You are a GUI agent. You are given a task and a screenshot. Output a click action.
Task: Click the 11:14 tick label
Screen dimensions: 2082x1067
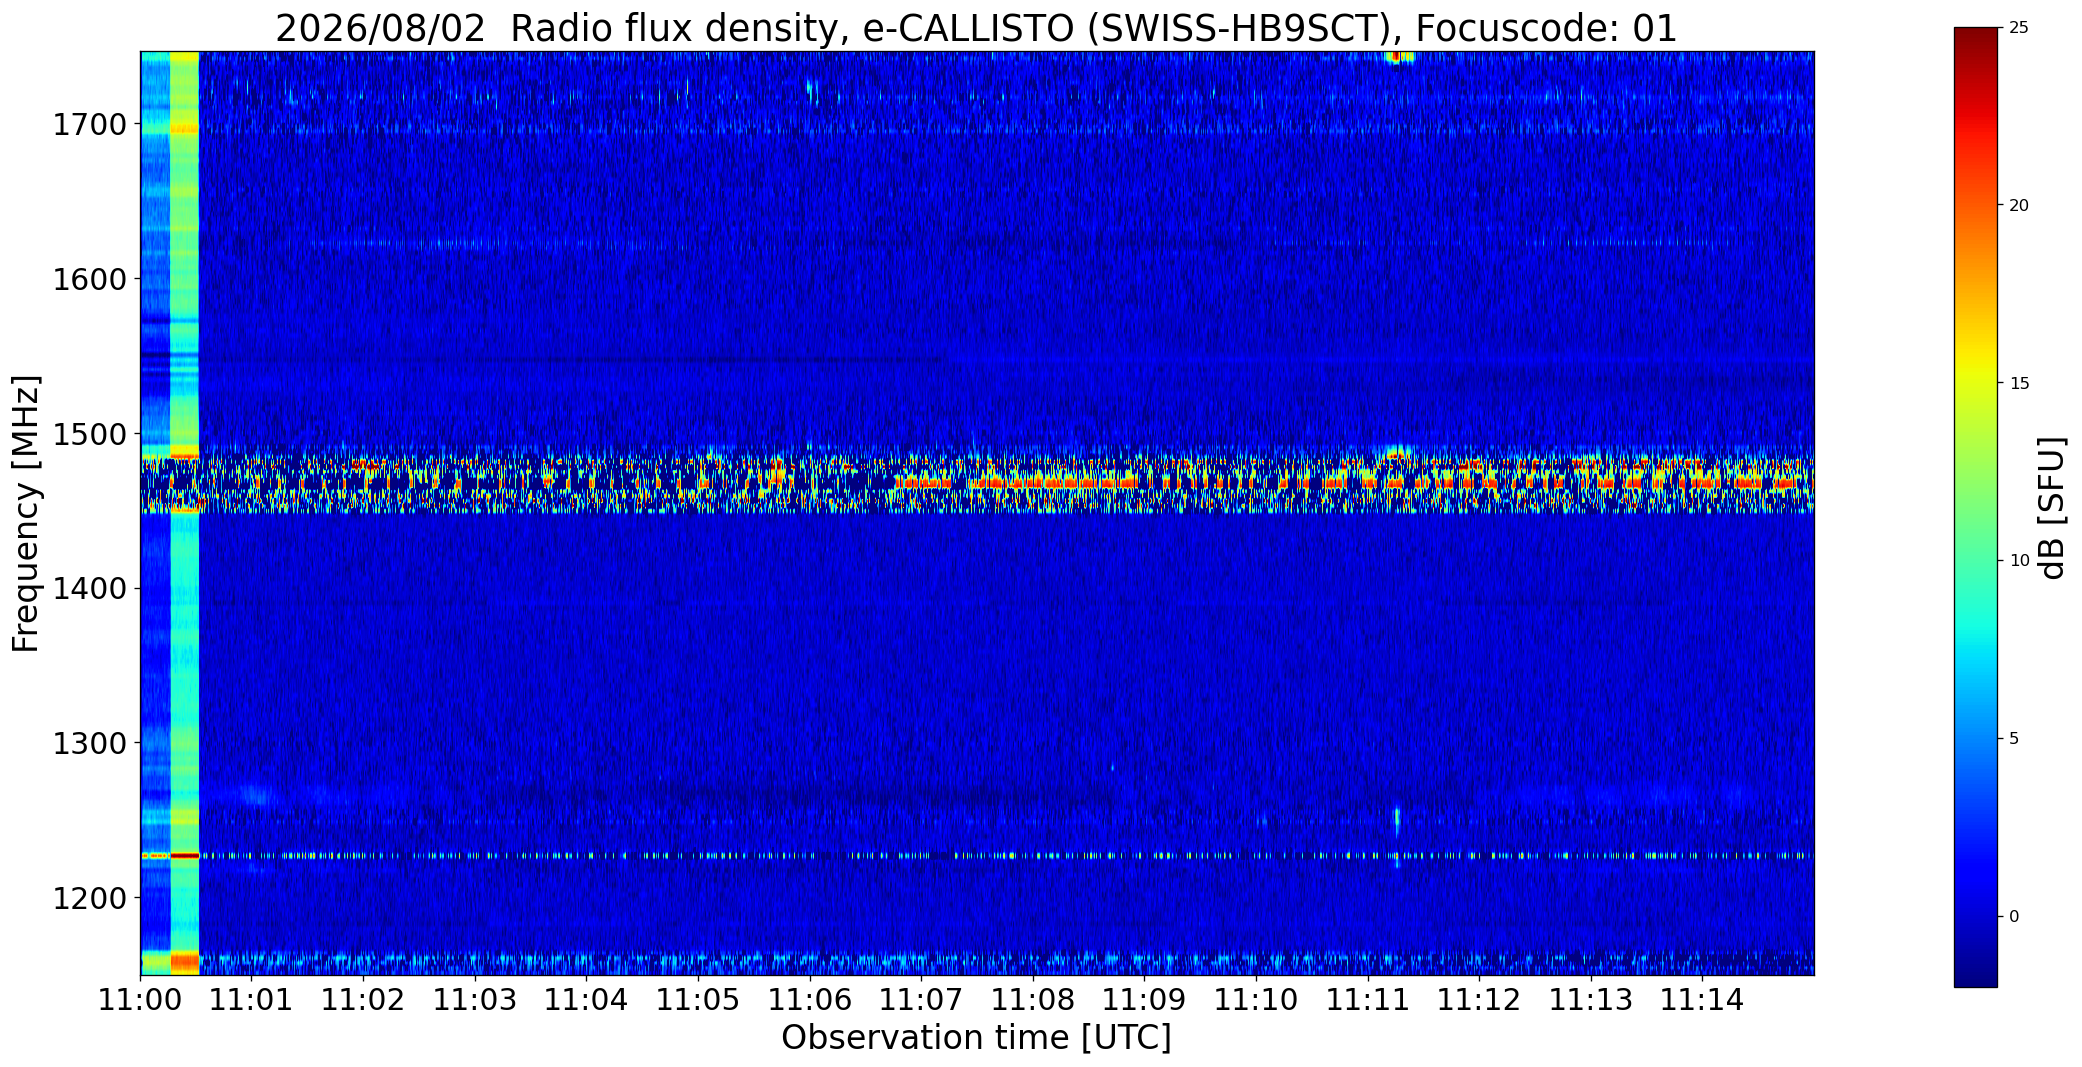(1702, 999)
